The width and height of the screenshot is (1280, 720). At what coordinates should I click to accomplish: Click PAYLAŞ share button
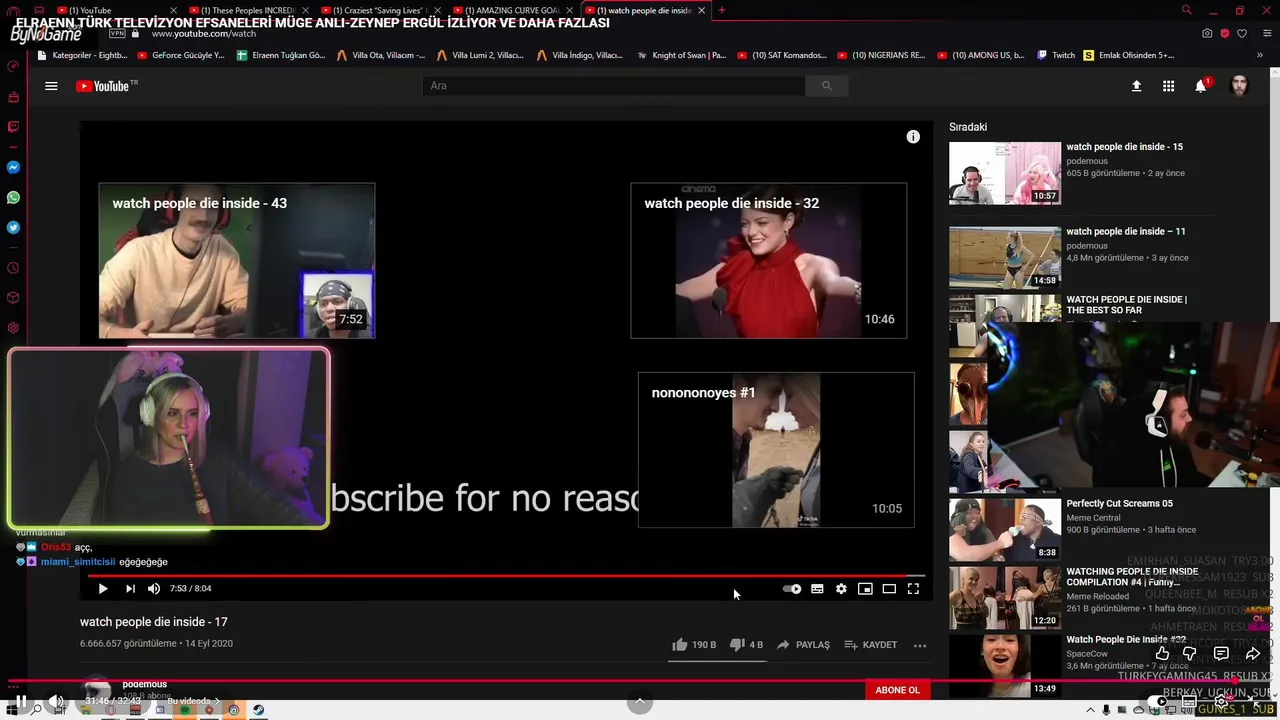803,645
